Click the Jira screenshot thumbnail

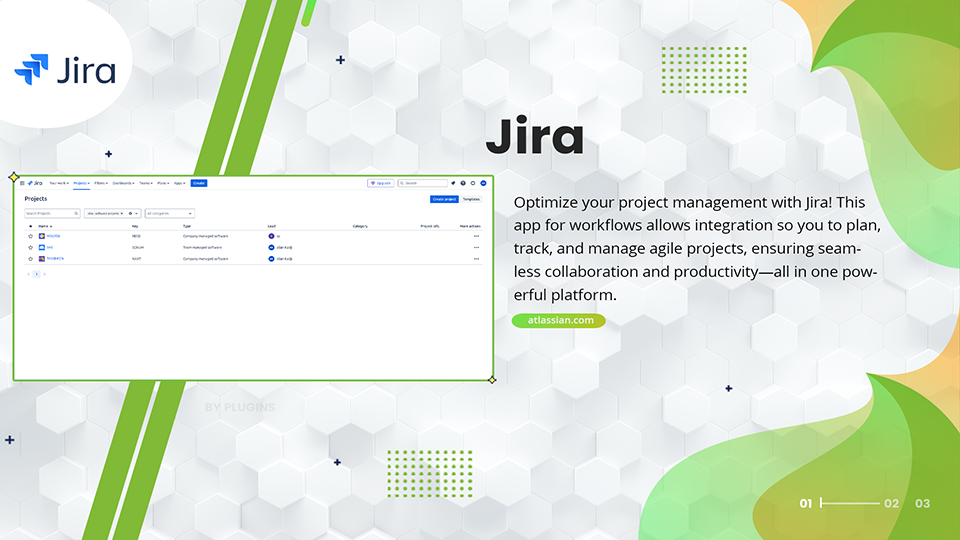coord(253,278)
